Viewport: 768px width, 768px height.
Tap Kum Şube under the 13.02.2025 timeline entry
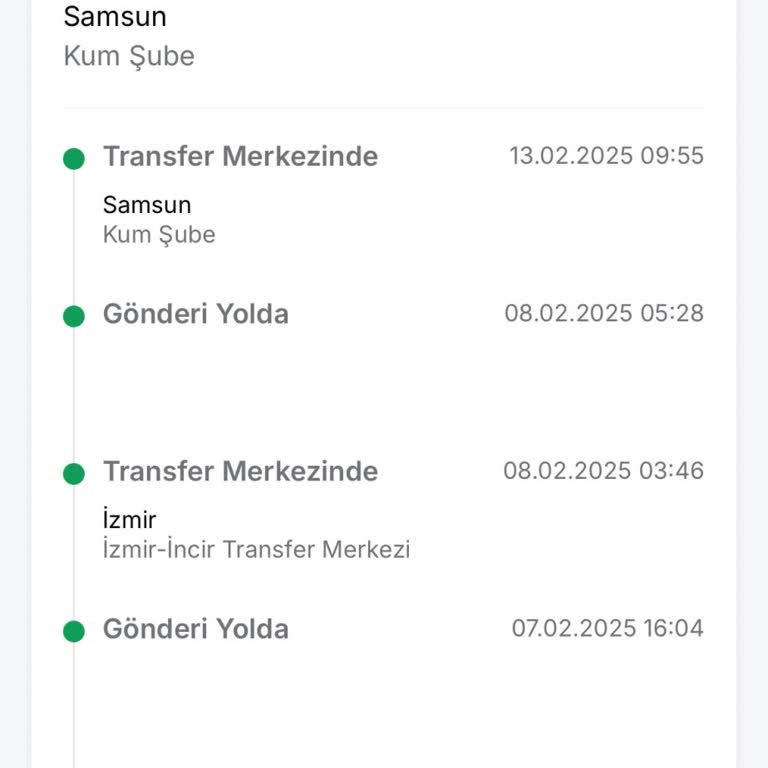point(159,235)
